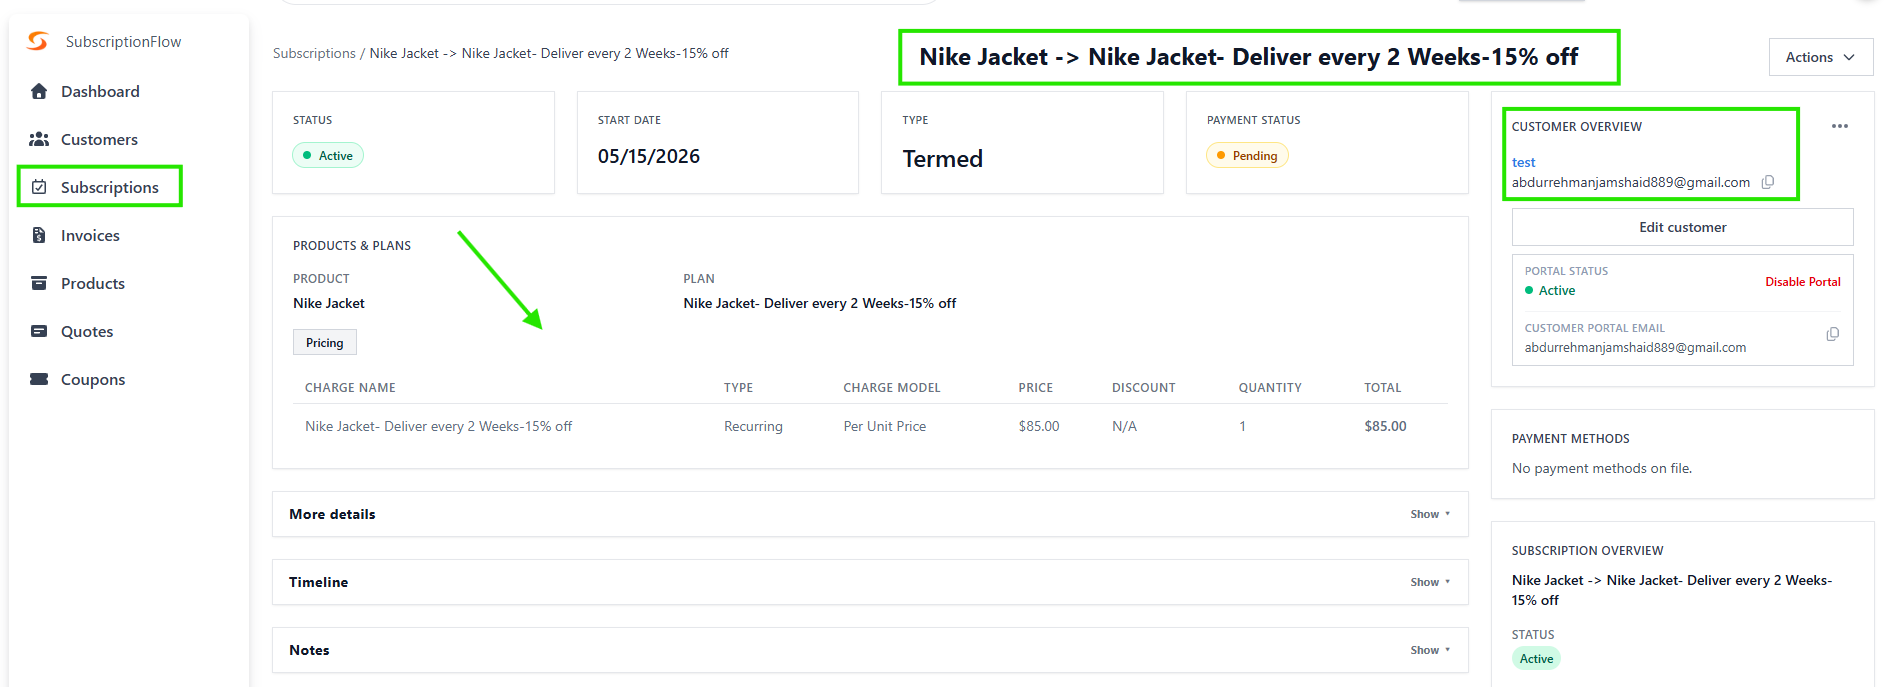Open the Coupons section
Screen dimensions: 1897x687
pos(93,379)
